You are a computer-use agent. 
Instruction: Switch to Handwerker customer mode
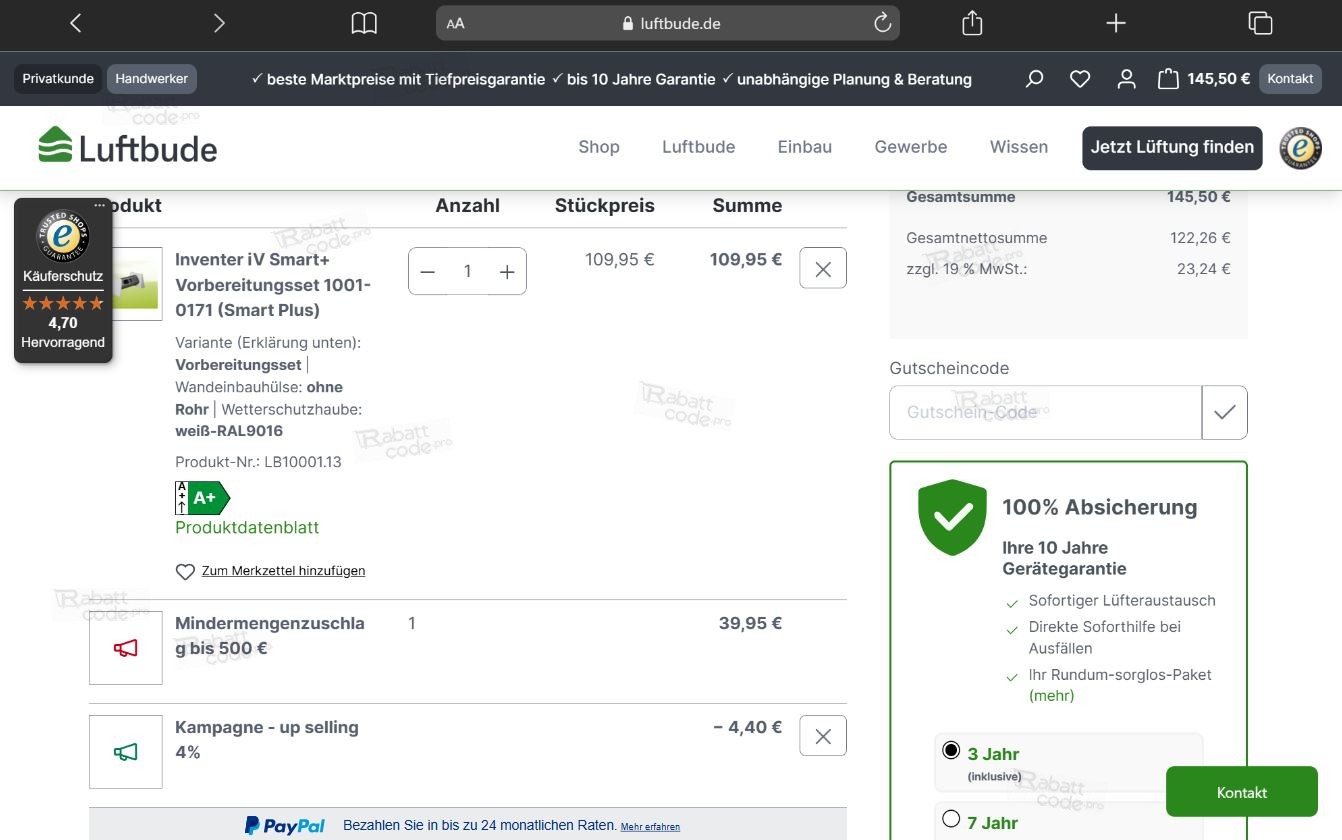151,78
